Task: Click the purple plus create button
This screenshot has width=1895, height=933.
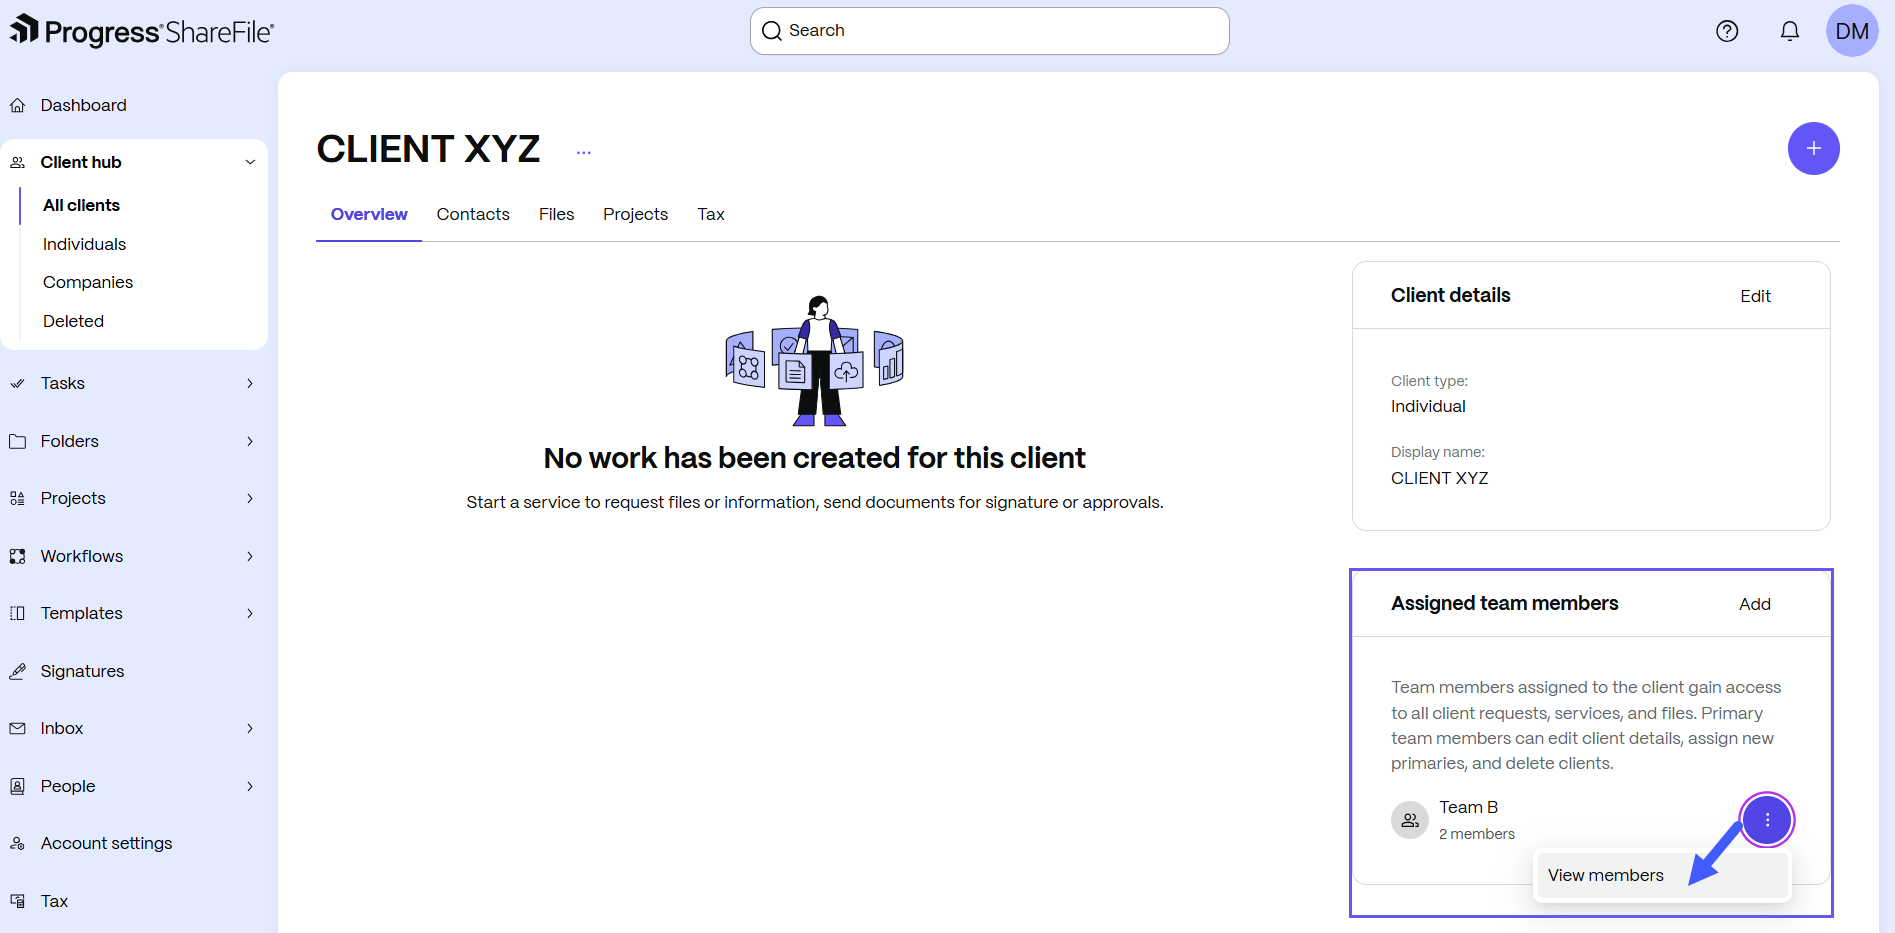Action: point(1813,149)
